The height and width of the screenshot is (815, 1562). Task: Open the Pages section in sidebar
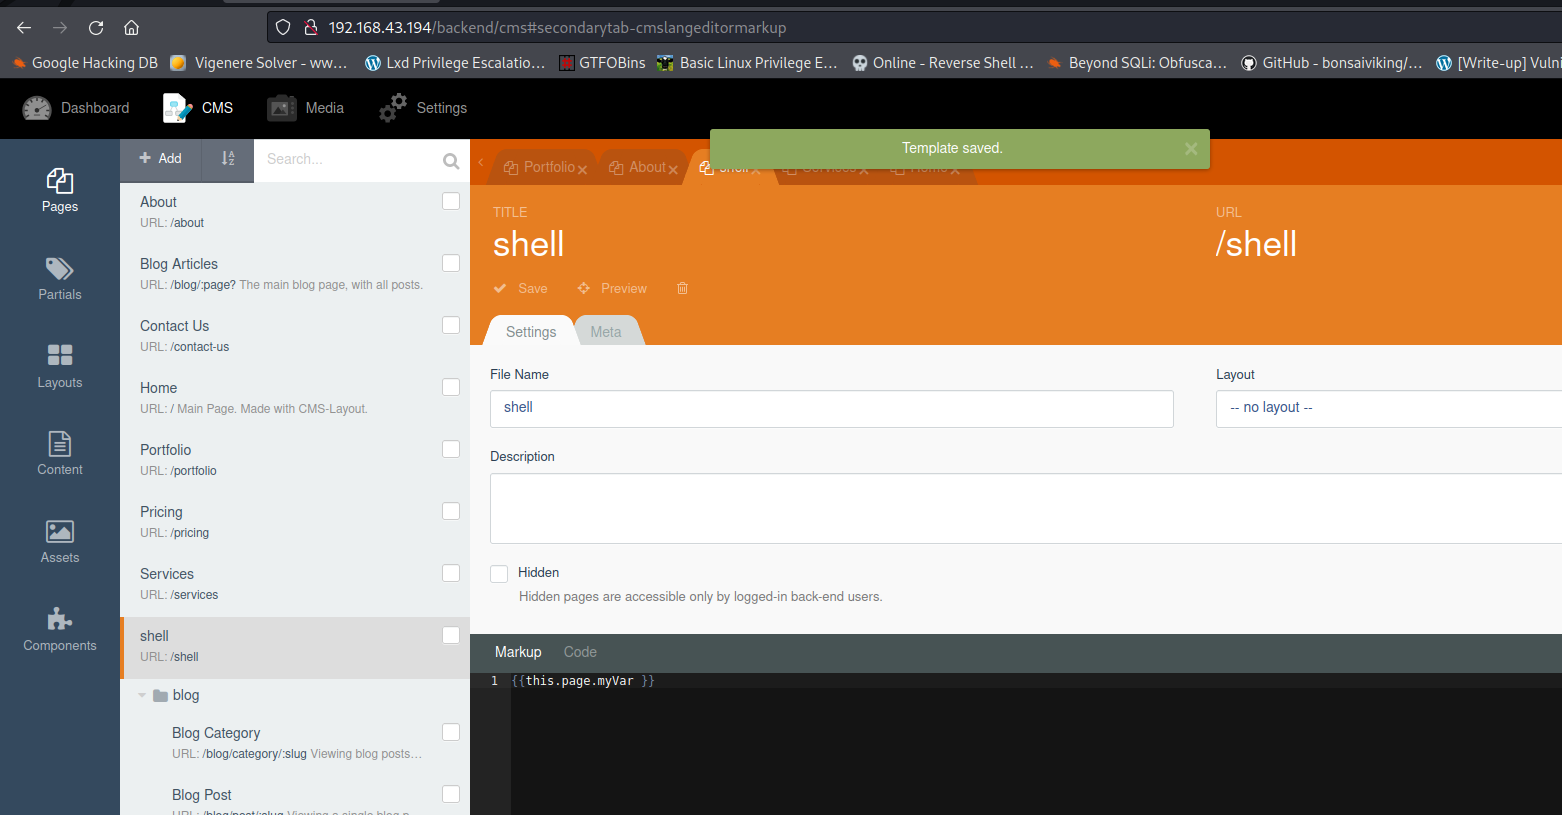59,190
